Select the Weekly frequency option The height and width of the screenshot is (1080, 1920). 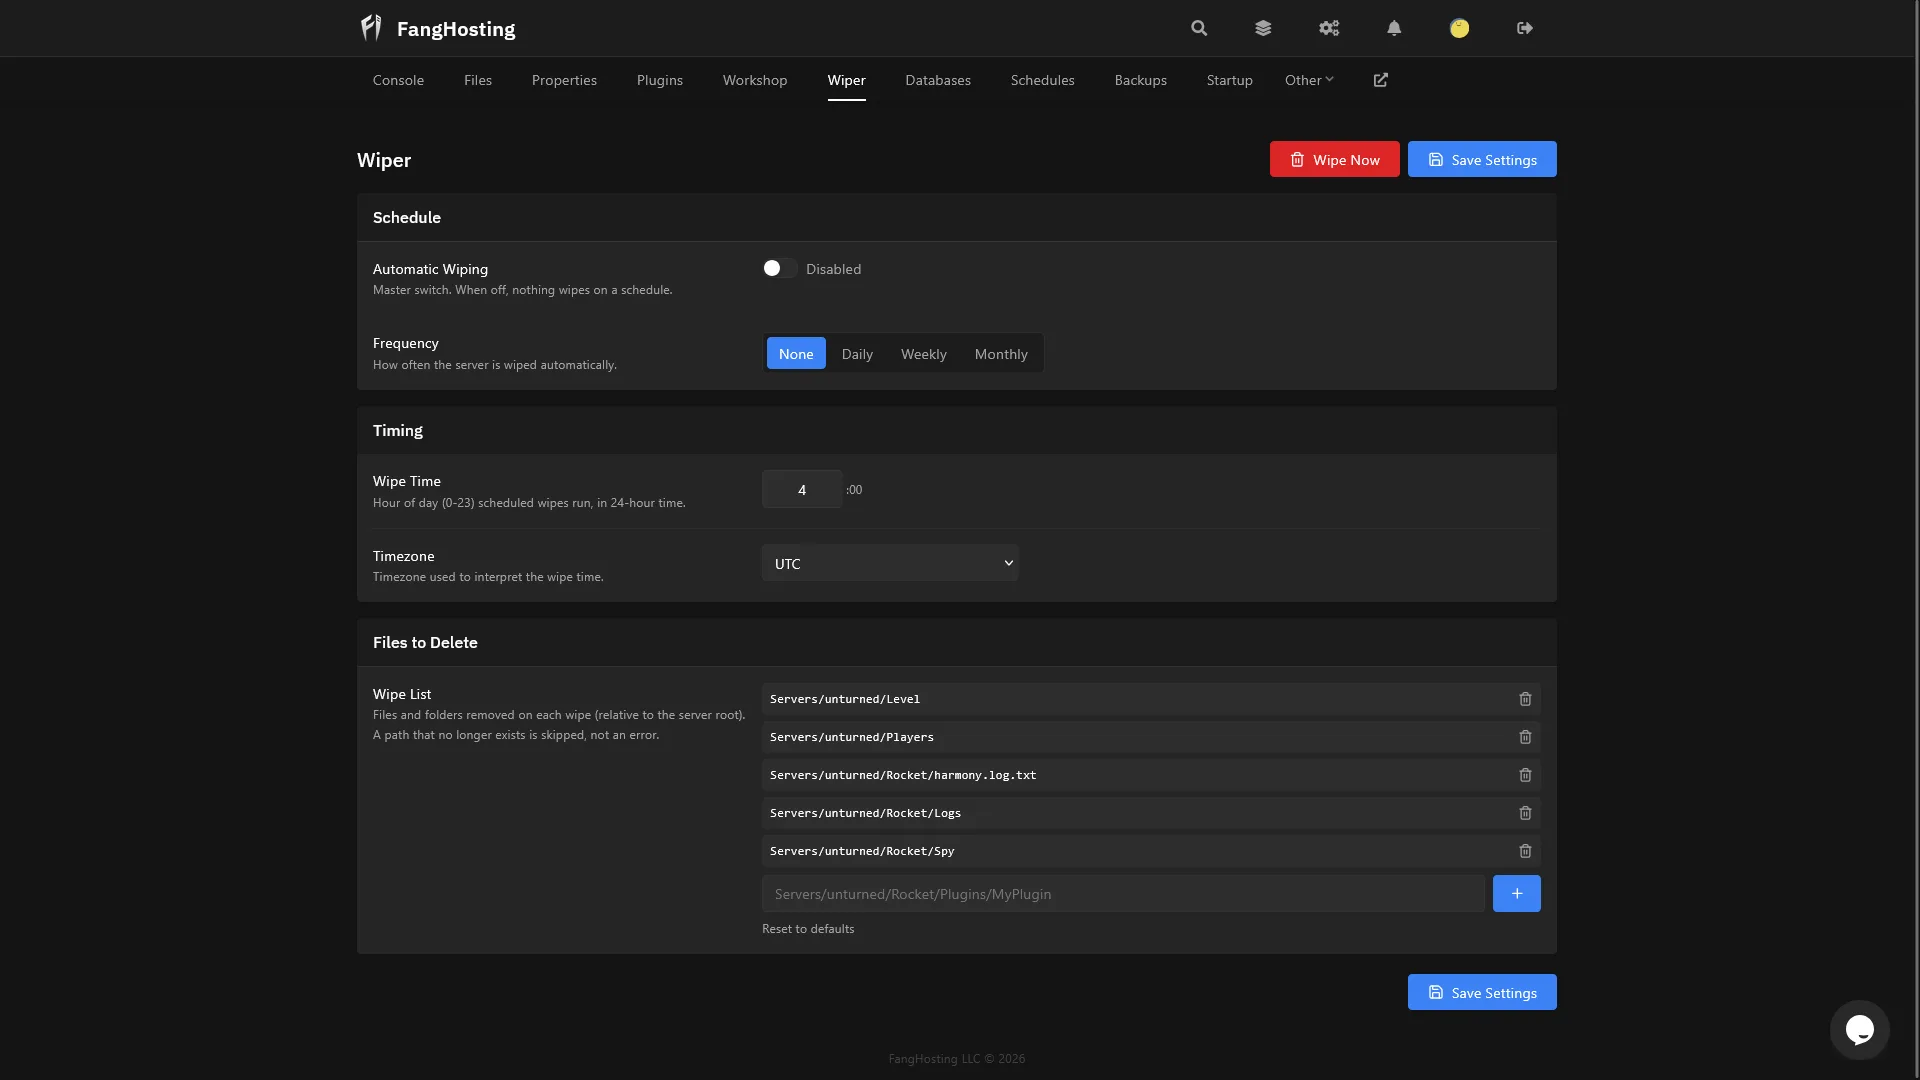coord(923,353)
